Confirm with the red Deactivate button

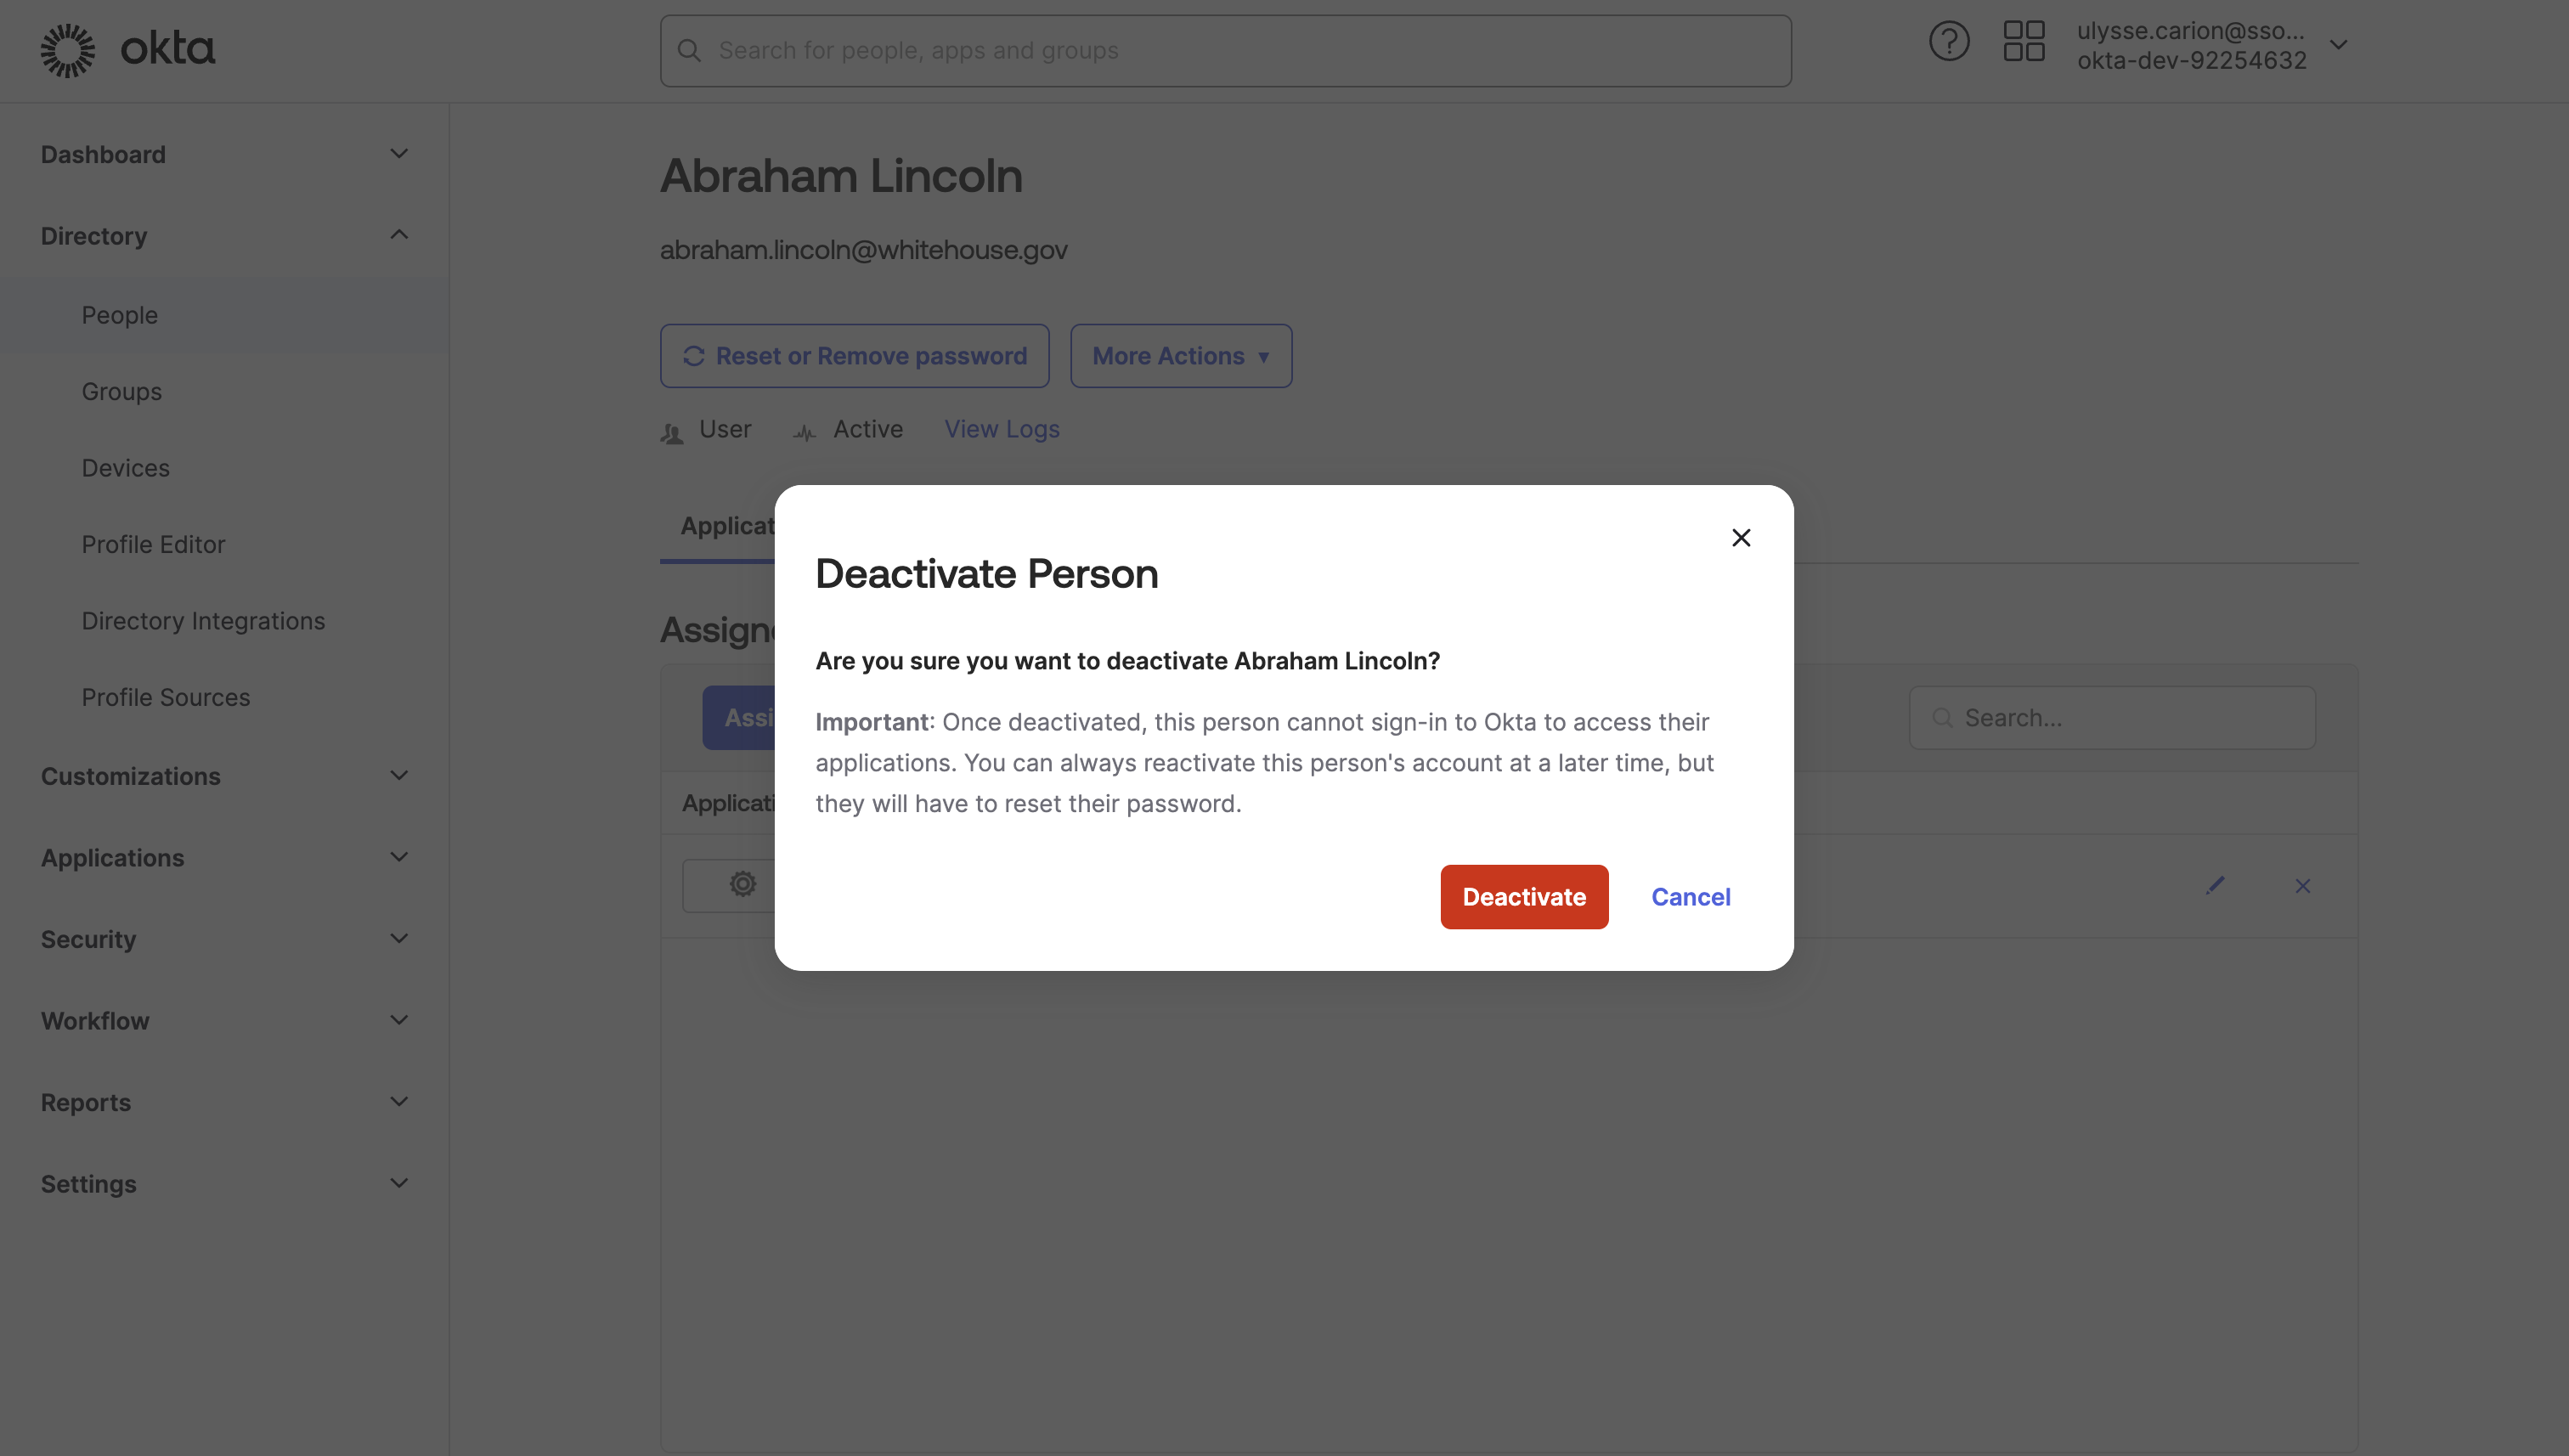pyautogui.click(x=1524, y=897)
